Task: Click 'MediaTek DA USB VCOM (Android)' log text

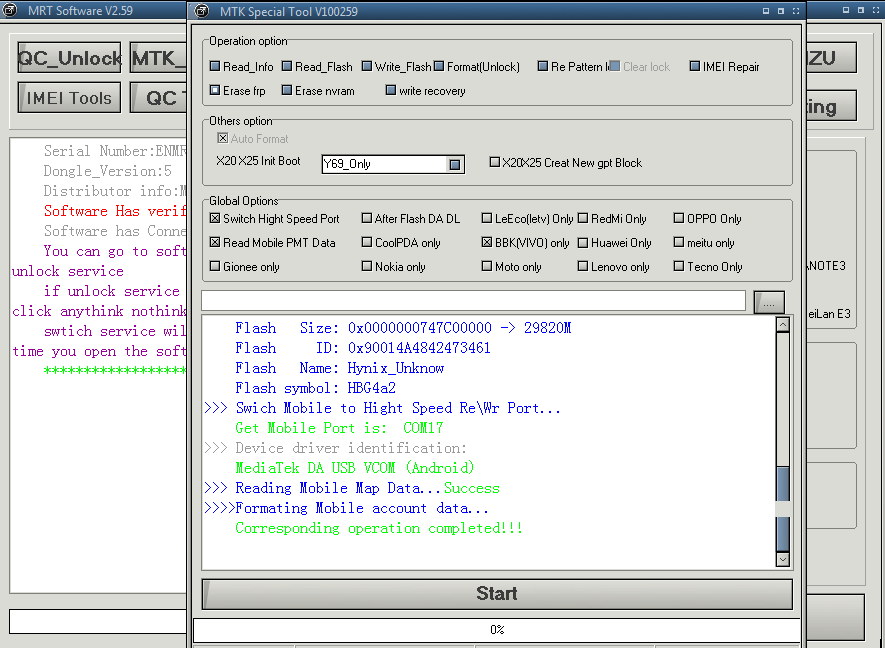Action: point(354,468)
